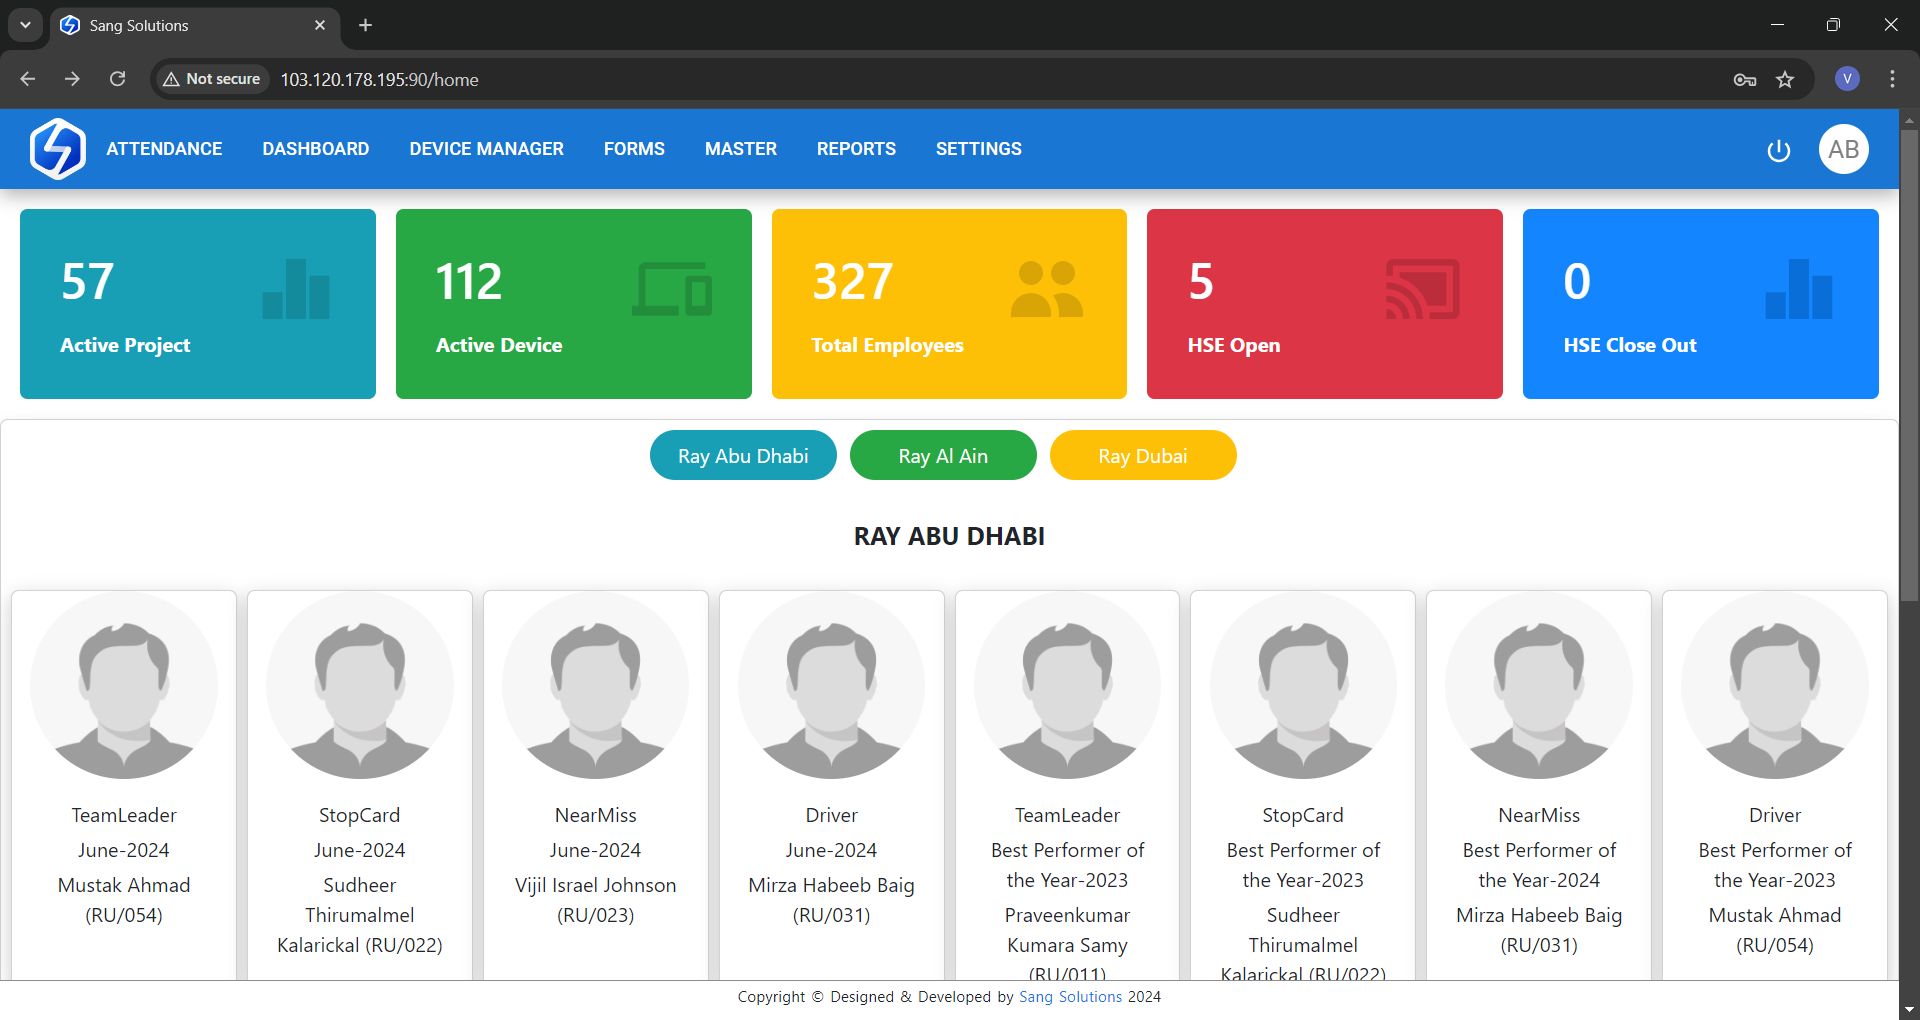Click the browser back arrow
This screenshot has height=1020, width=1920.
28,79
